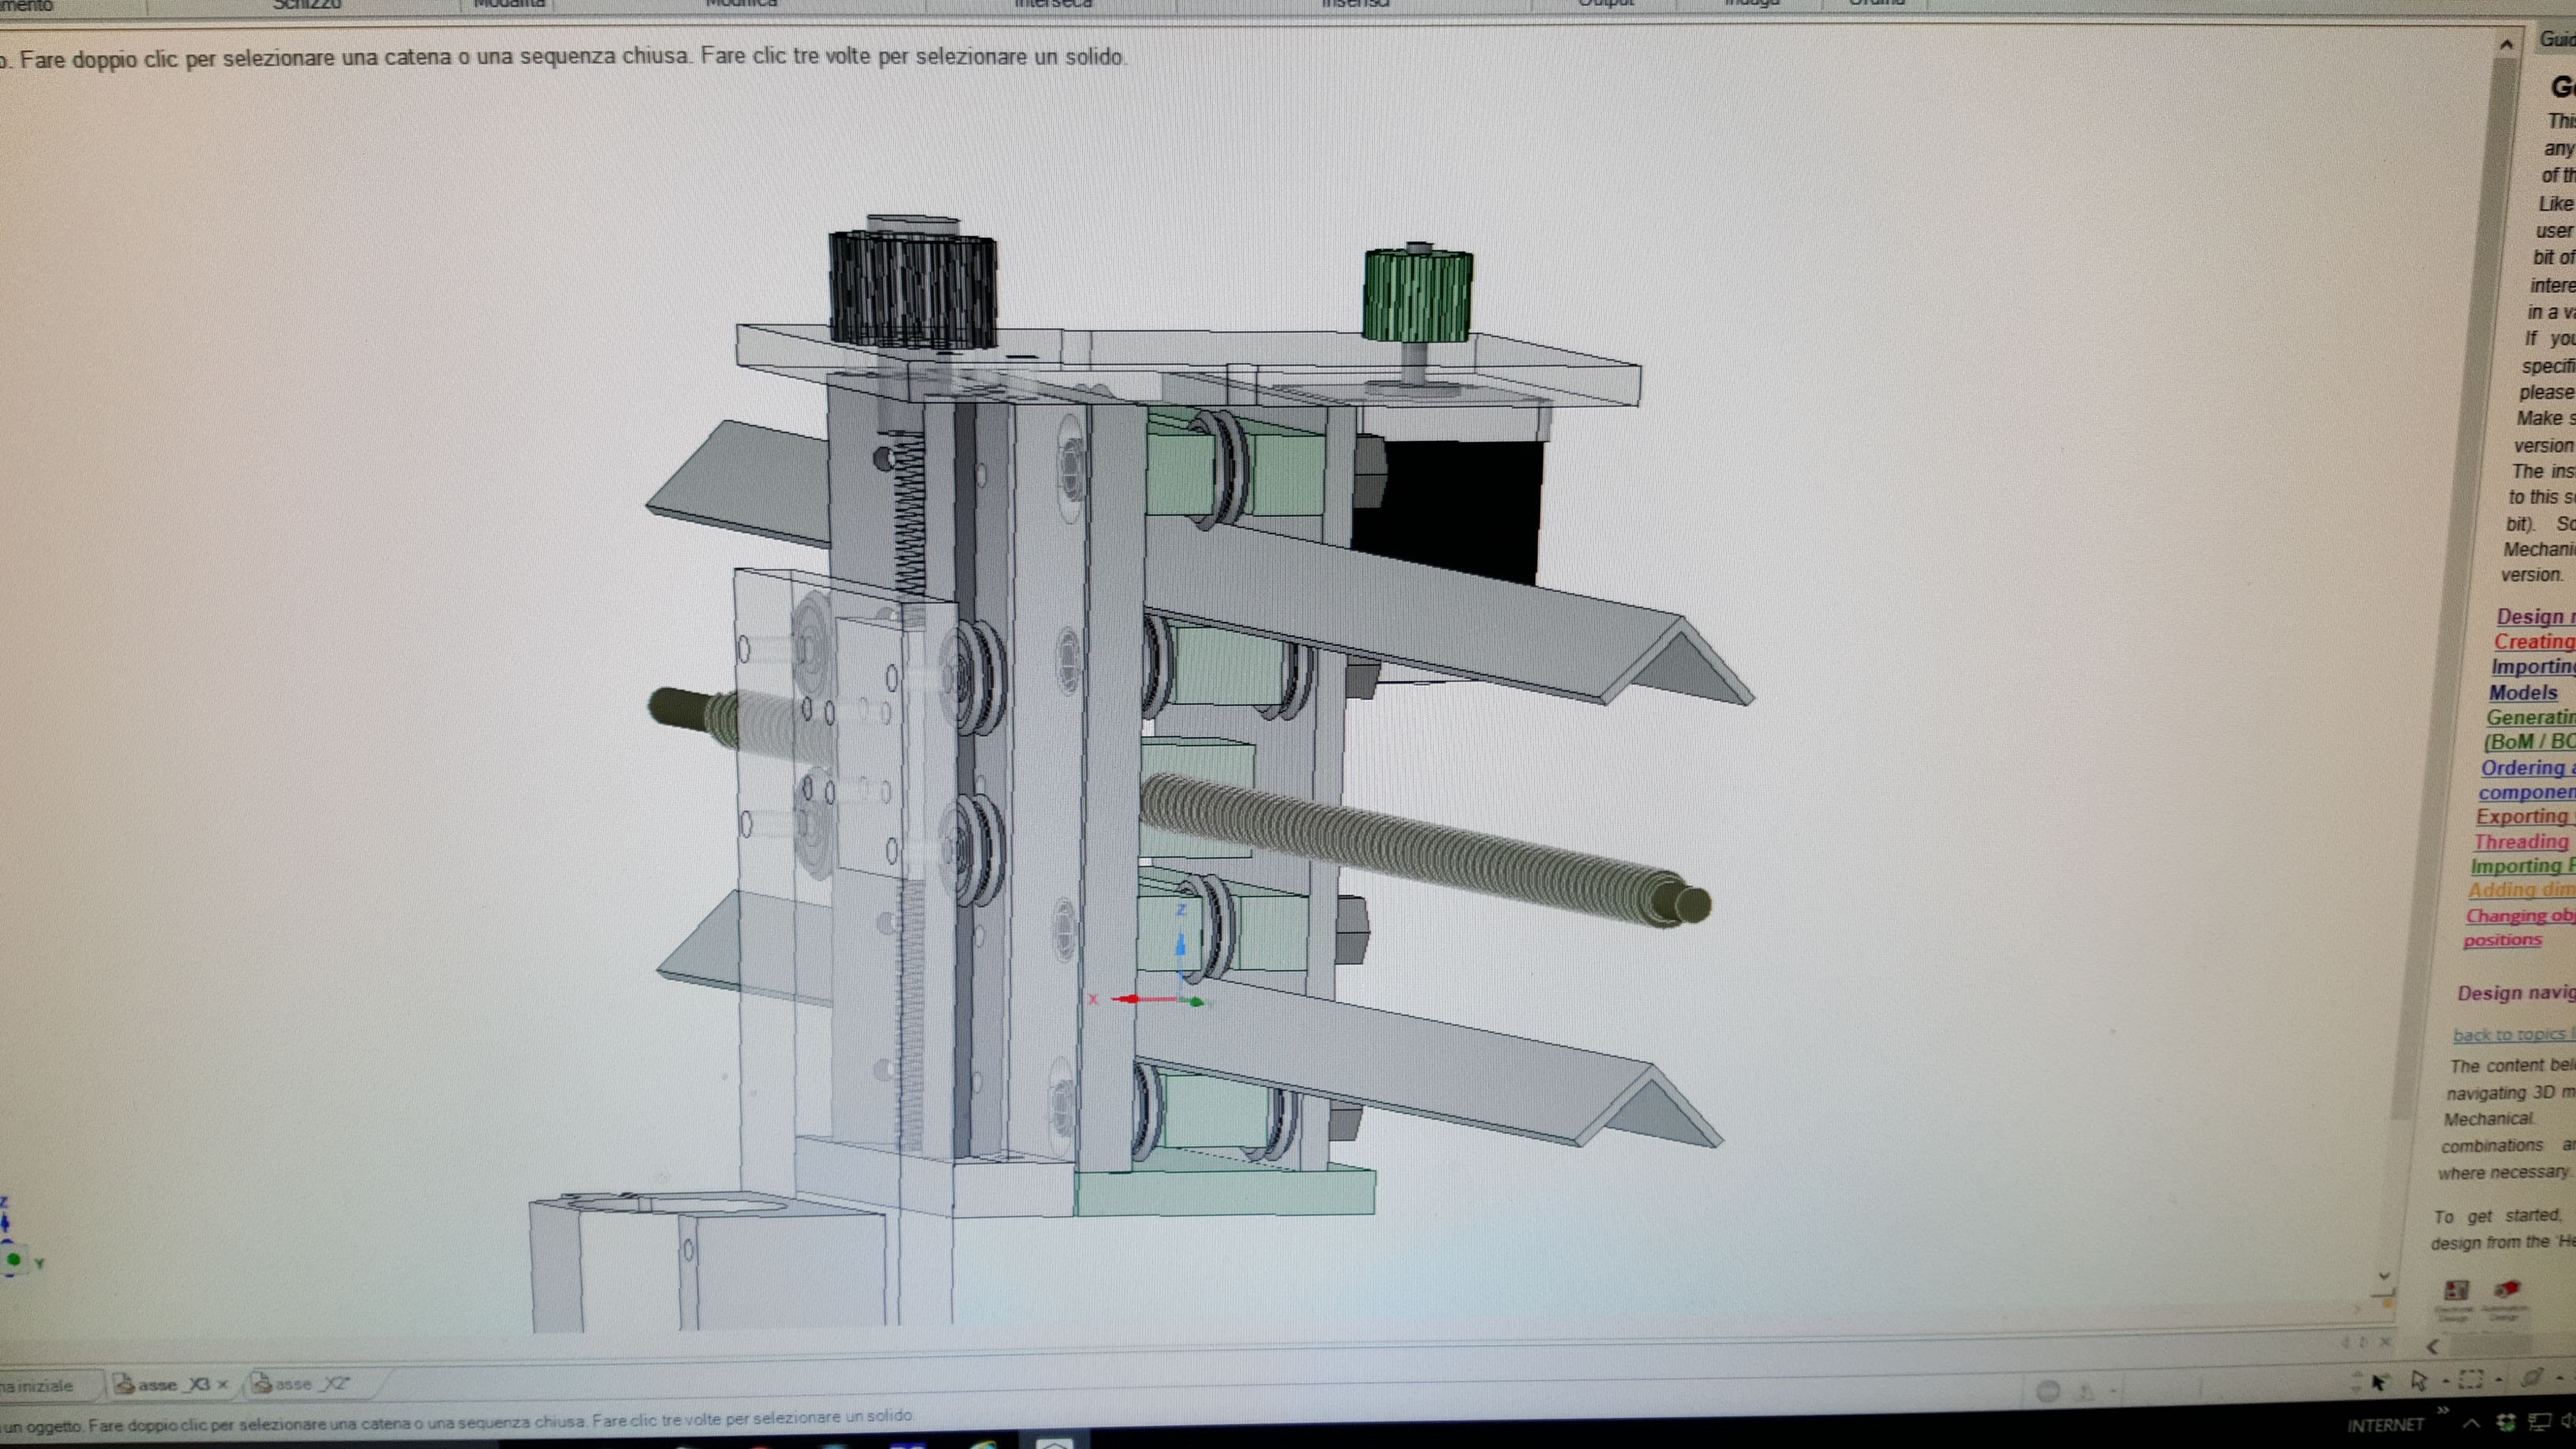Close the asse_X3 tab
This screenshot has width=2576, height=1449.
tap(223, 1385)
